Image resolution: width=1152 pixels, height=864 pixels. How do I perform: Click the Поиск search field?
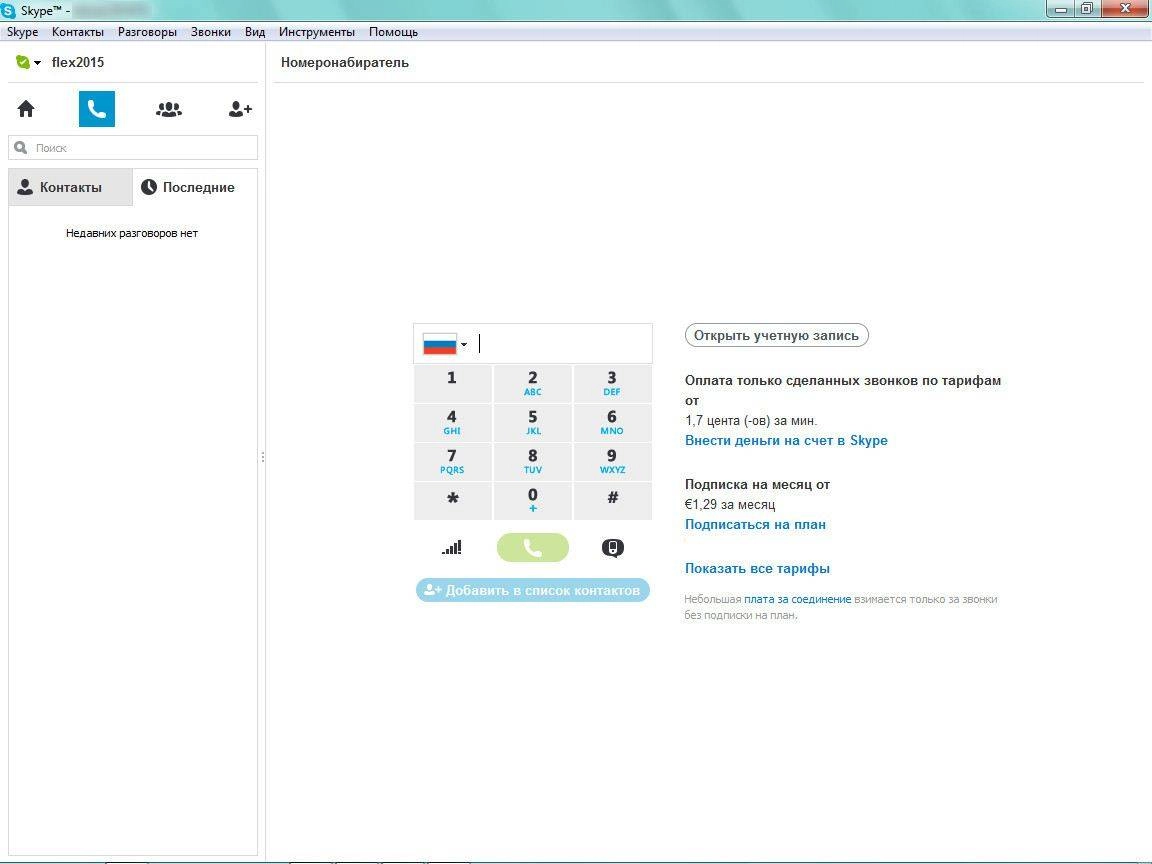[133, 148]
